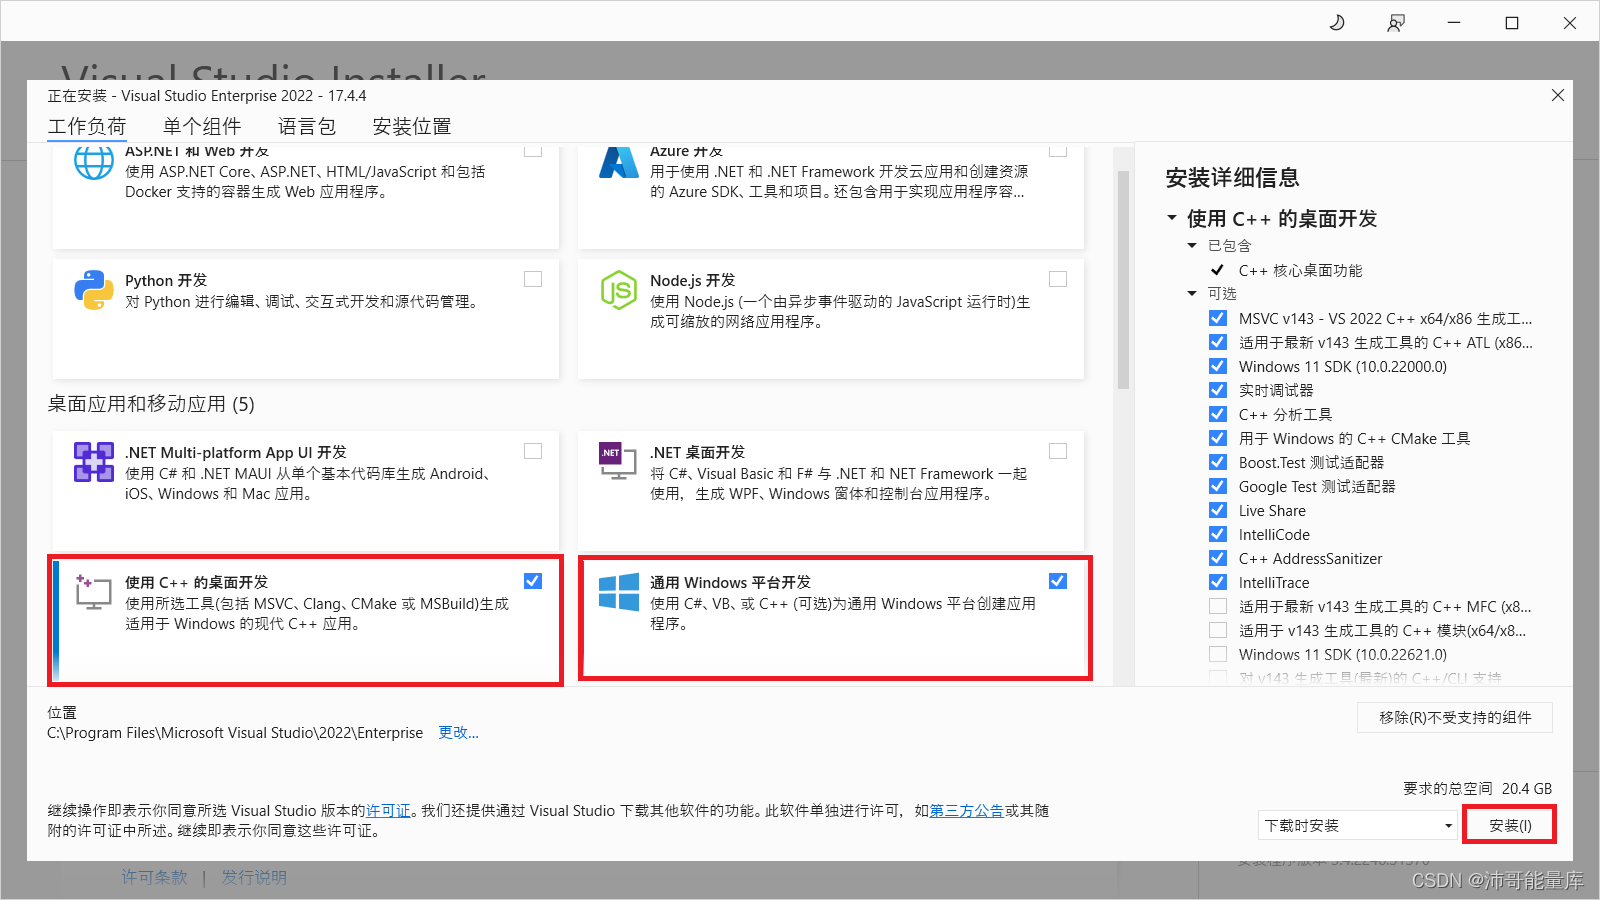The height and width of the screenshot is (900, 1600).
Task: Uncheck C++ AddressSanitizer component
Action: (1218, 558)
